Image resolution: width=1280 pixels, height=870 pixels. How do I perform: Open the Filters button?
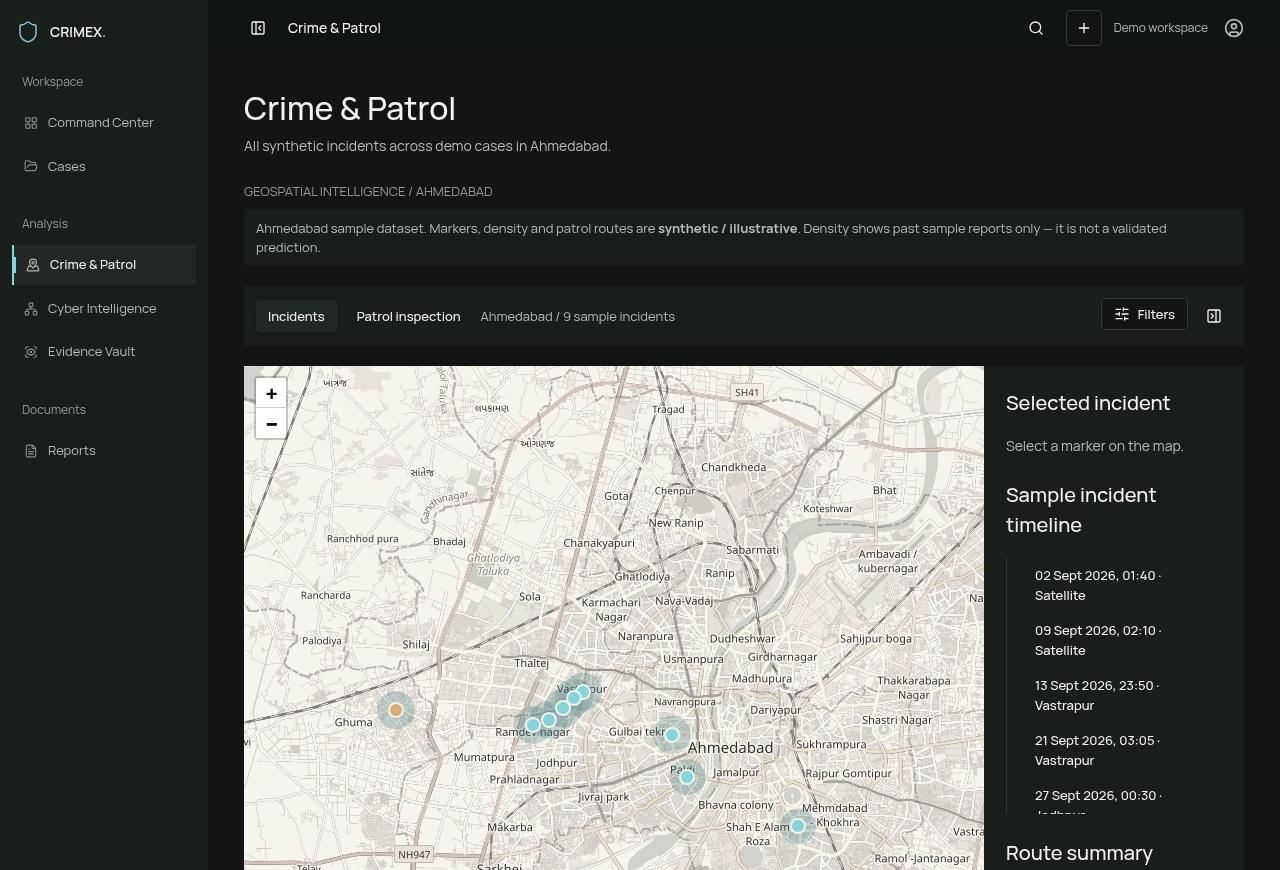point(1144,314)
